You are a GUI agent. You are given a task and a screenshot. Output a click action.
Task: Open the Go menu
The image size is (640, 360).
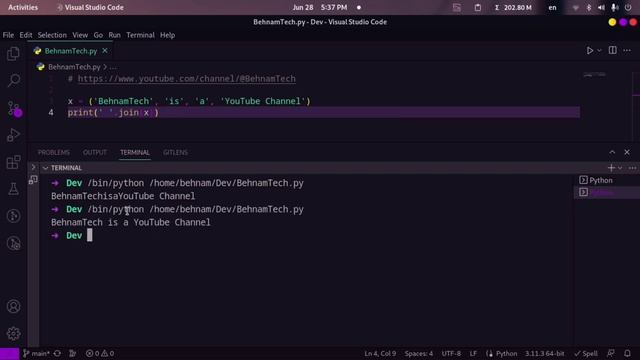[x=98, y=35]
